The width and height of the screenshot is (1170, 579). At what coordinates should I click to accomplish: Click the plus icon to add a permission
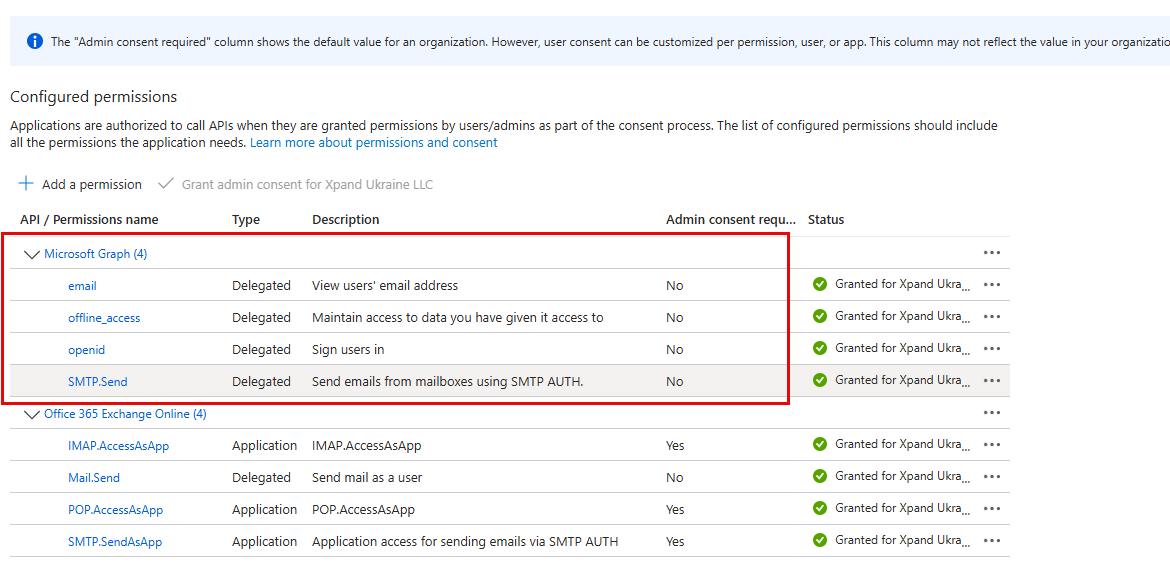click(27, 184)
